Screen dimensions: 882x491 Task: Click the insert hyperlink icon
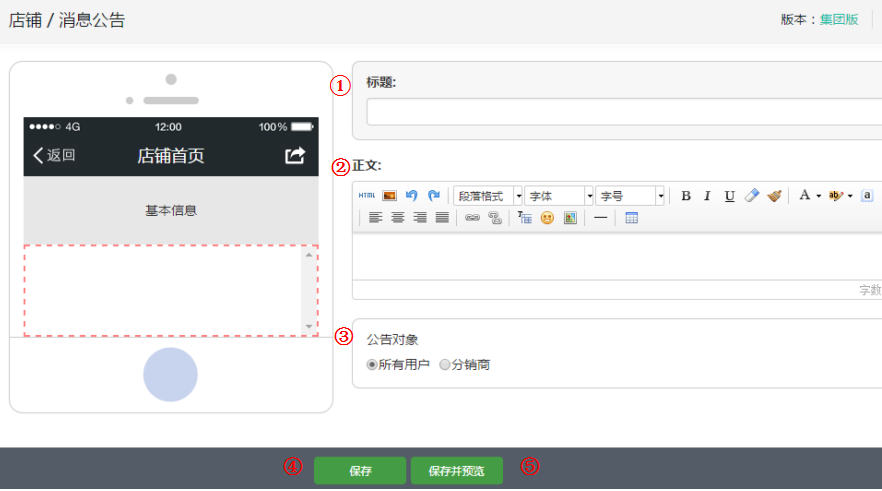(472, 218)
